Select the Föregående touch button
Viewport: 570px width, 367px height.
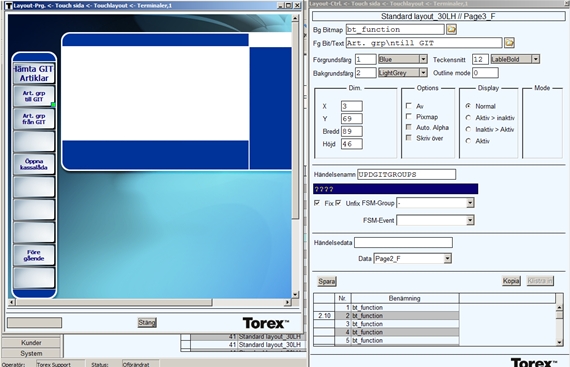coord(34,255)
